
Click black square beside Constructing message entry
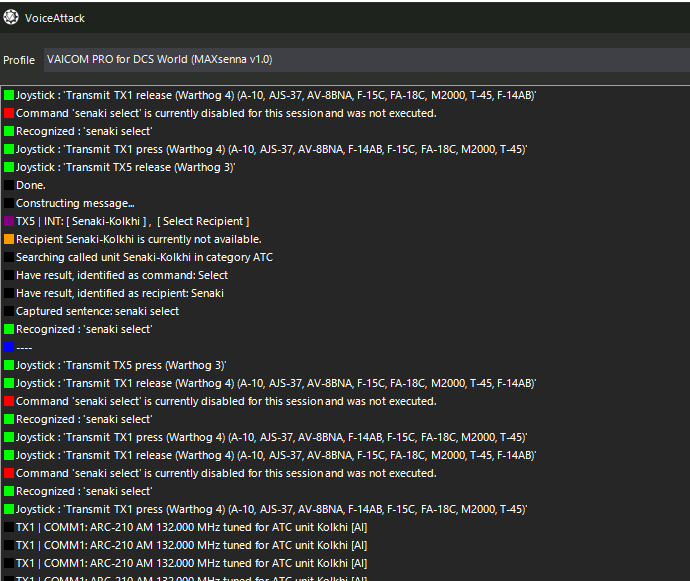pyautogui.click(x=8, y=203)
